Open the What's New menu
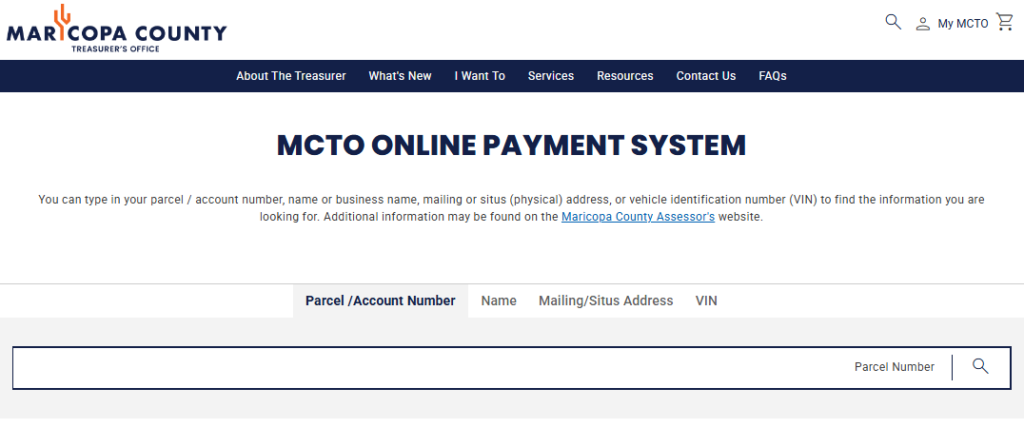Screen dimensions: 1024x427 [400, 76]
